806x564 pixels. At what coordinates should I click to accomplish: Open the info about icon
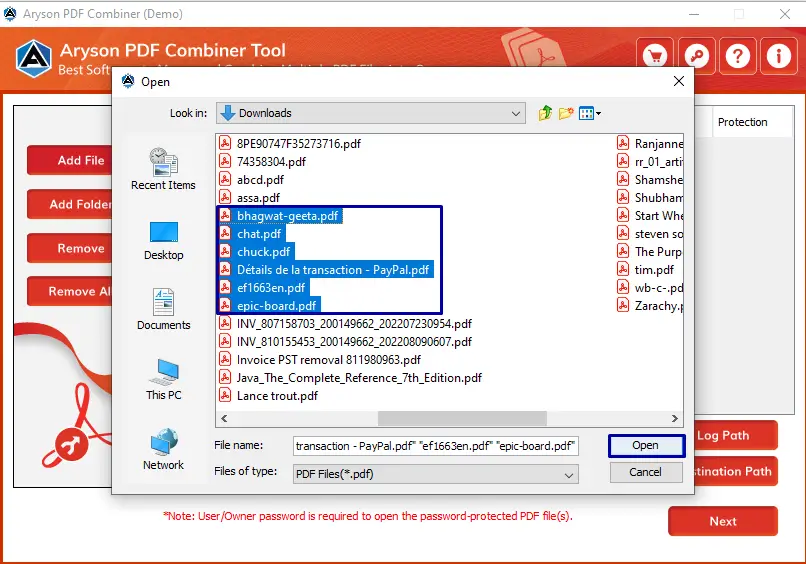pyautogui.click(x=779, y=56)
